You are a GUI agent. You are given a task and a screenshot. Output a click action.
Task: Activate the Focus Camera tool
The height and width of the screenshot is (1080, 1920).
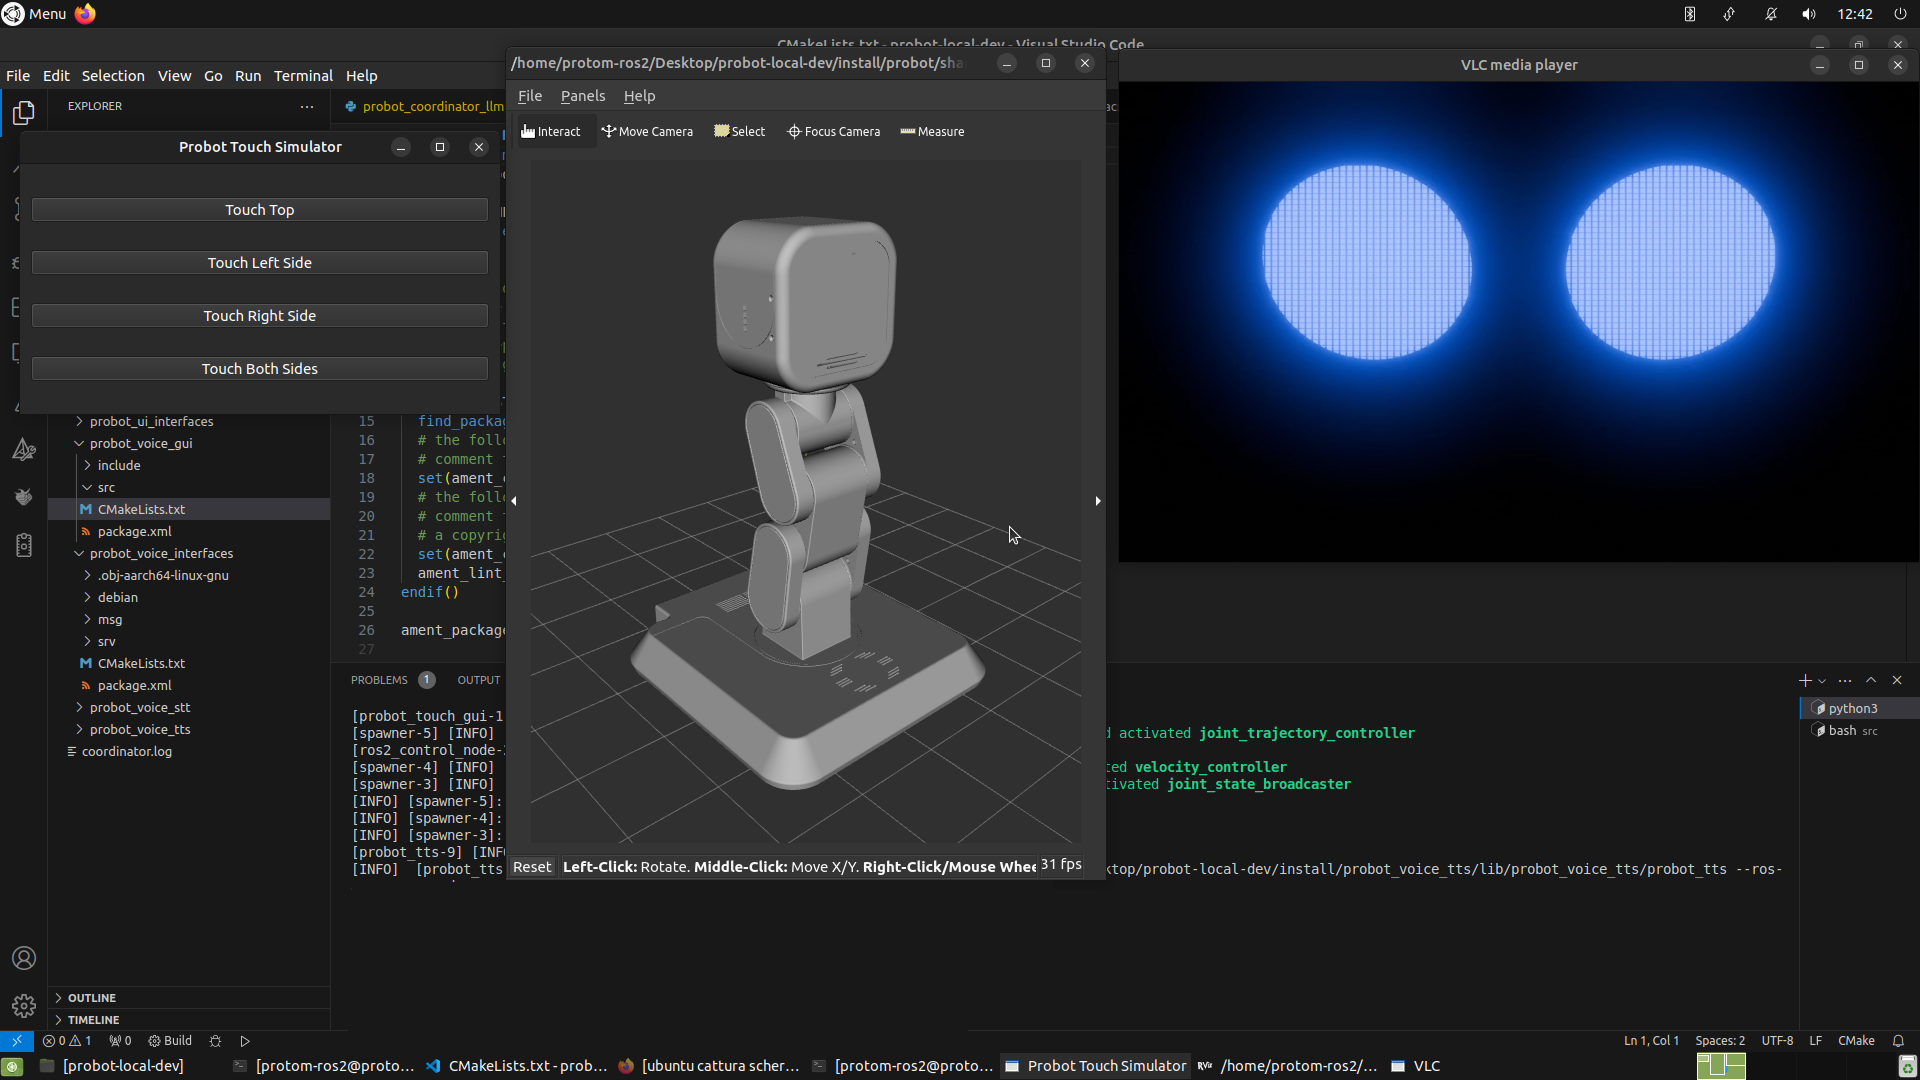pos(834,131)
